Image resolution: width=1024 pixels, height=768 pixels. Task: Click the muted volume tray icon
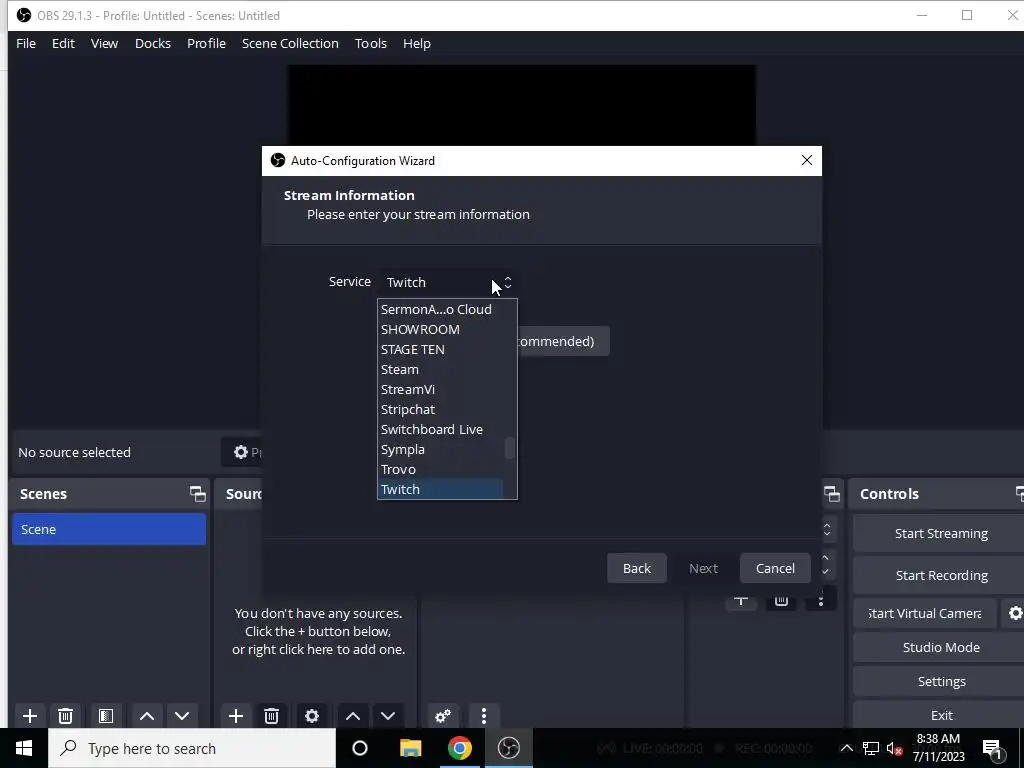coord(894,748)
